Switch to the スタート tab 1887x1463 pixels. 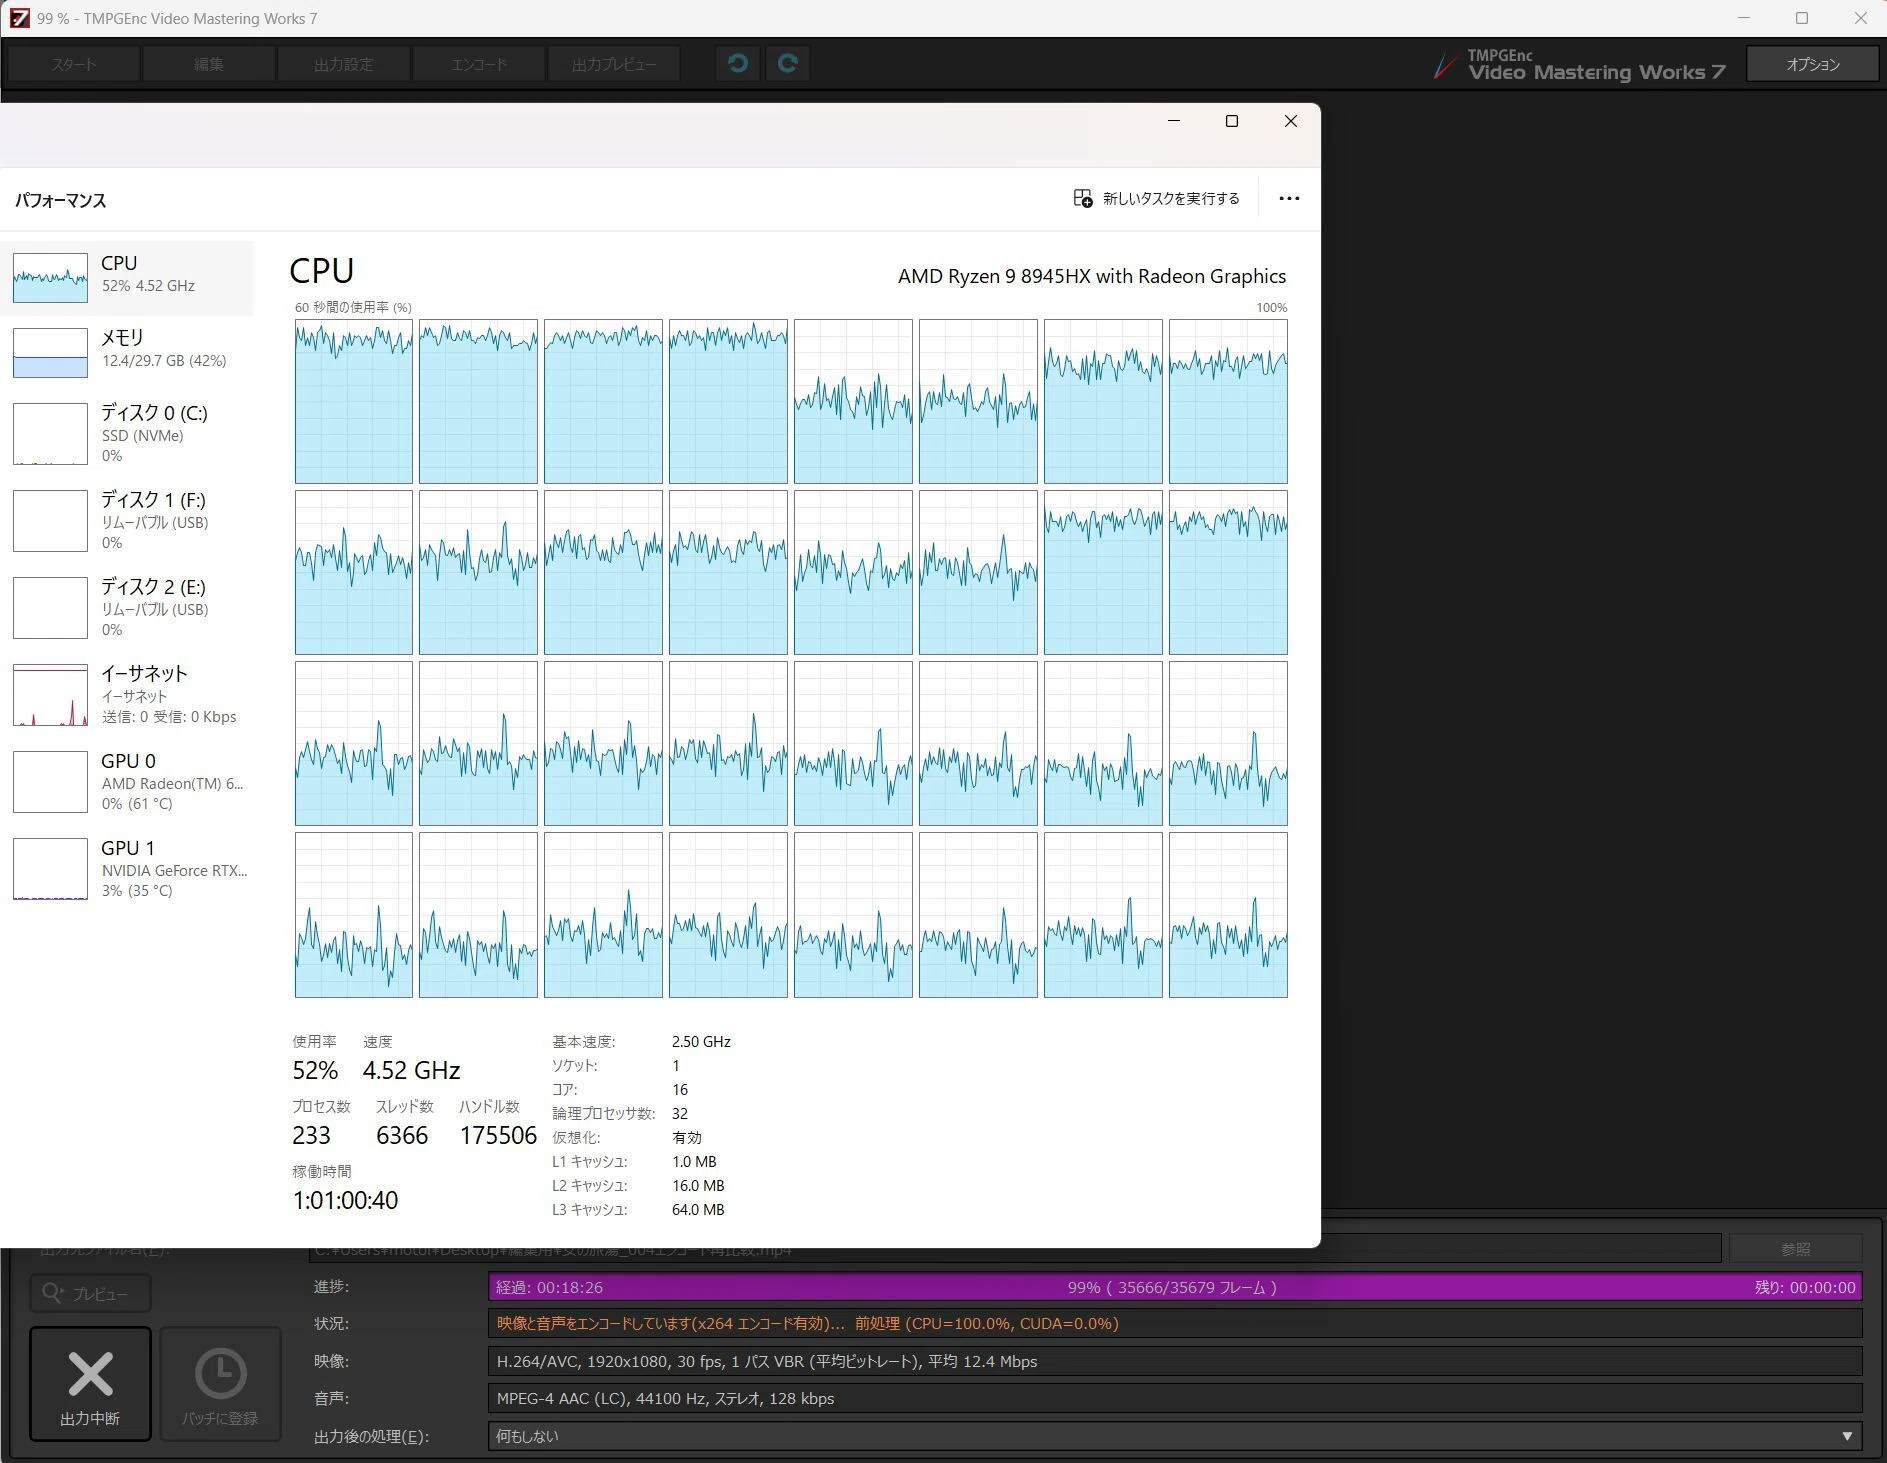[x=74, y=64]
